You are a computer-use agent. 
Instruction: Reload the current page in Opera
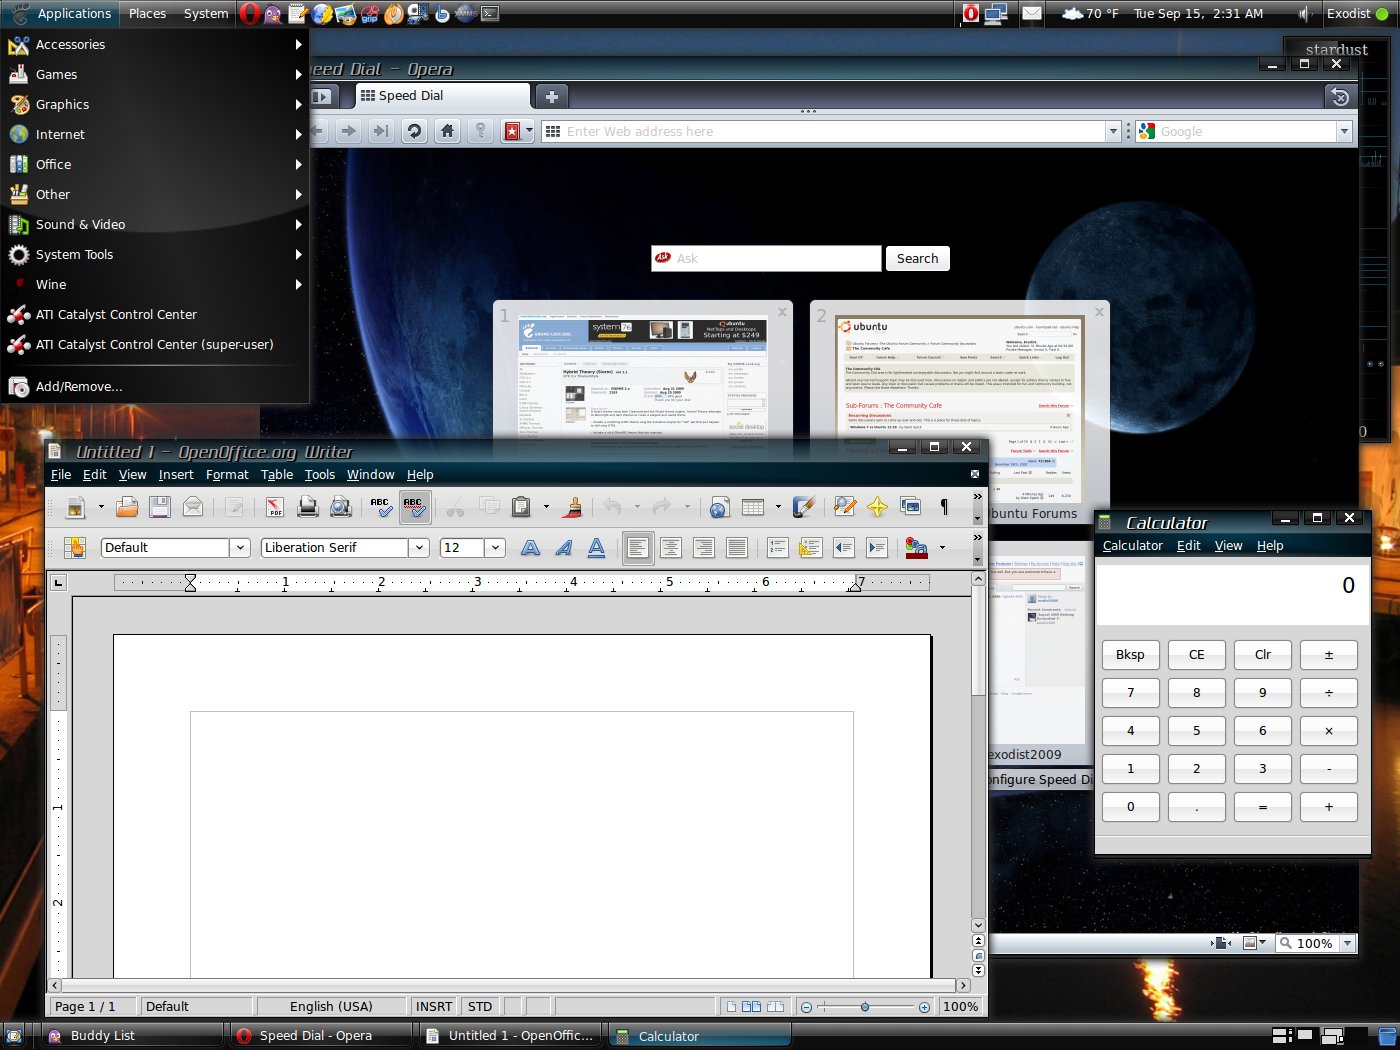pyautogui.click(x=414, y=131)
